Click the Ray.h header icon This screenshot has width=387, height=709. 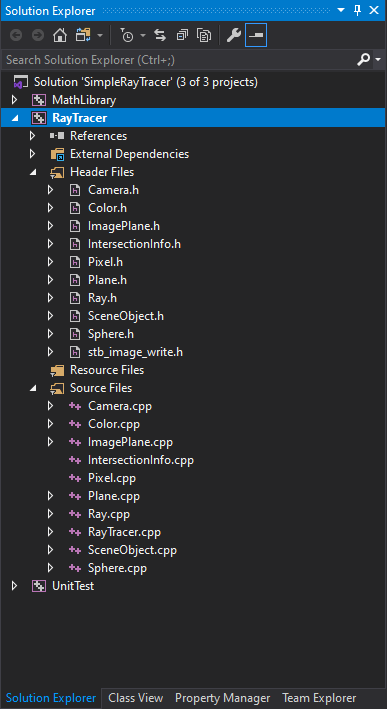click(x=75, y=298)
